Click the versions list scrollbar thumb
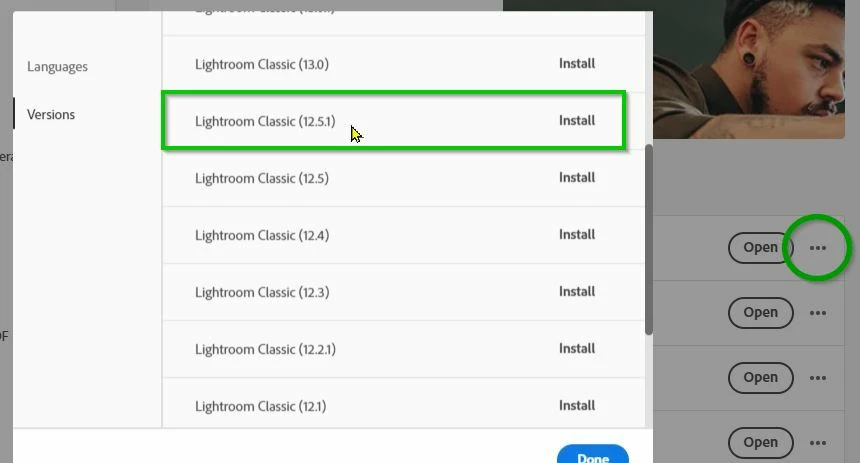Image resolution: width=860 pixels, height=463 pixels. (x=649, y=239)
